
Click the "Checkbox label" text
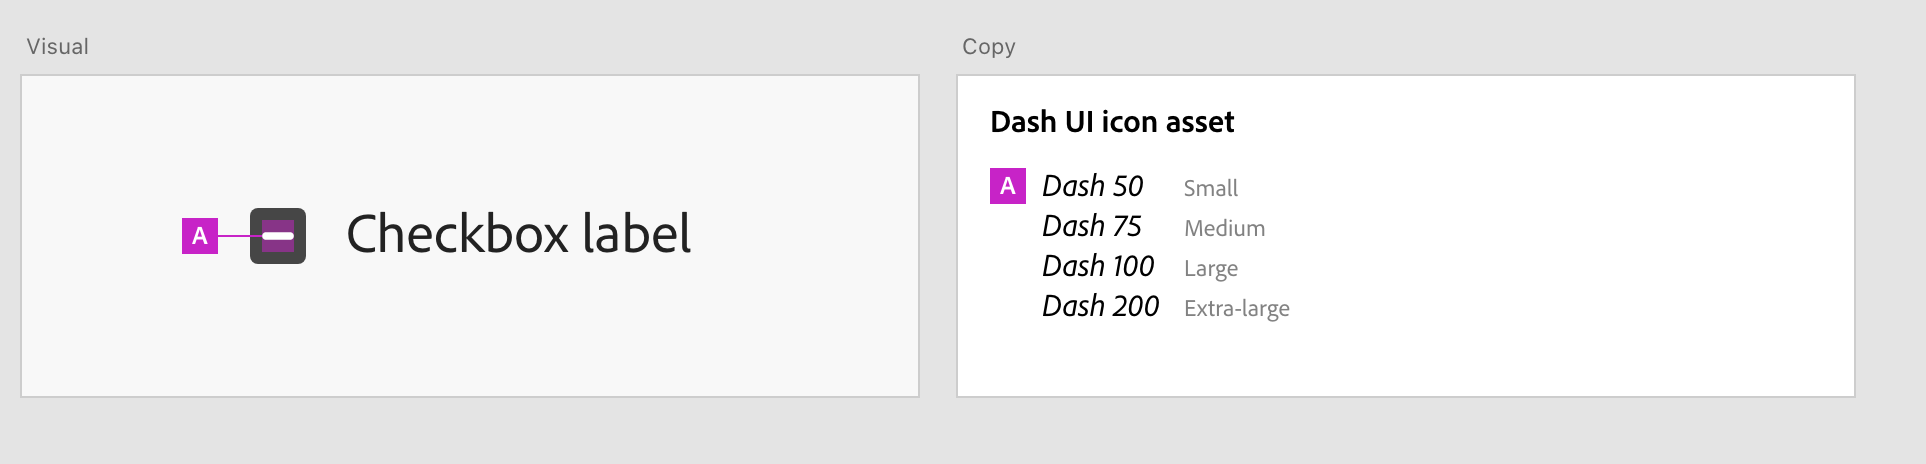(x=518, y=234)
